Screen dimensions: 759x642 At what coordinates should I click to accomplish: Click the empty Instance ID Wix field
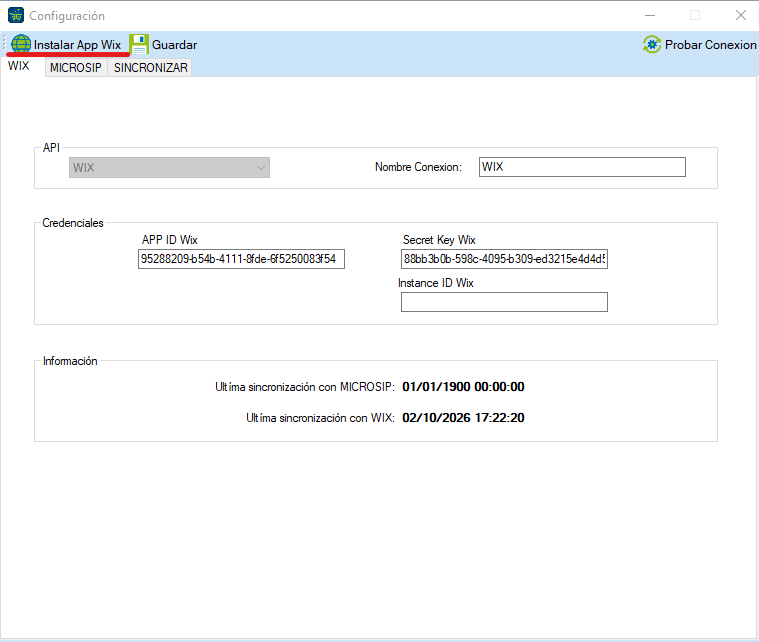click(x=504, y=302)
